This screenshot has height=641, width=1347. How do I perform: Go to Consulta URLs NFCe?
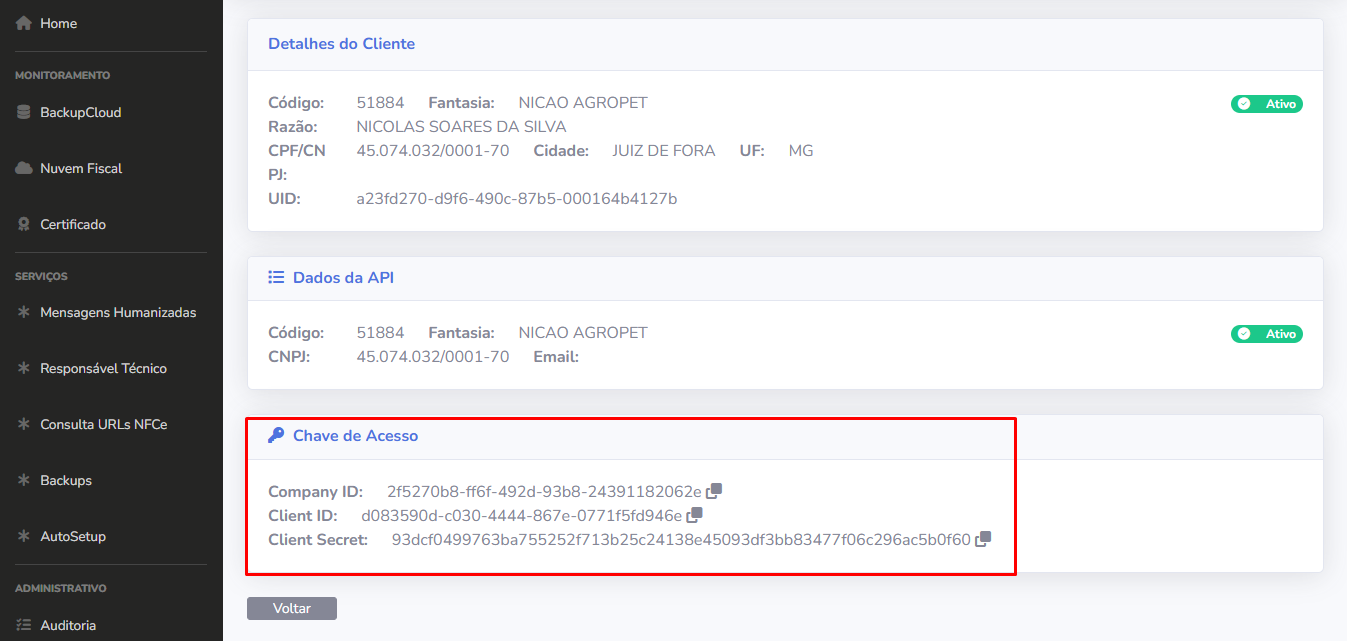(103, 425)
